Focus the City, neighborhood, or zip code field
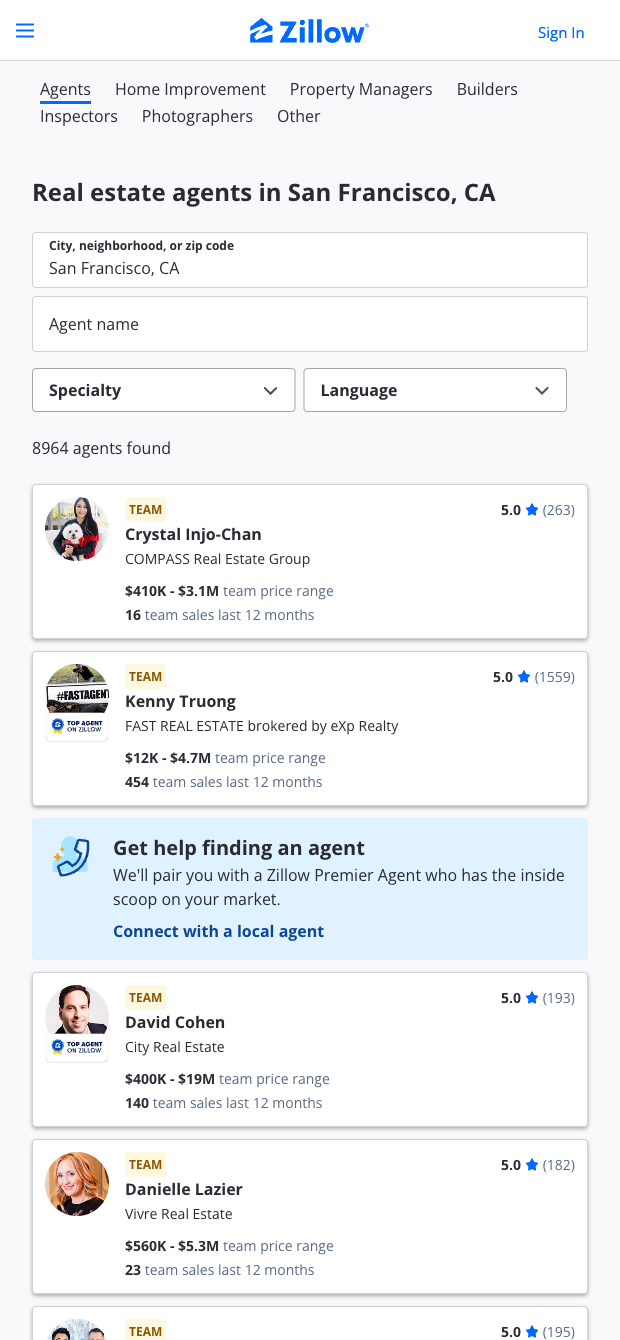This screenshot has width=620, height=1340. pyautogui.click(x=310, y=268)
